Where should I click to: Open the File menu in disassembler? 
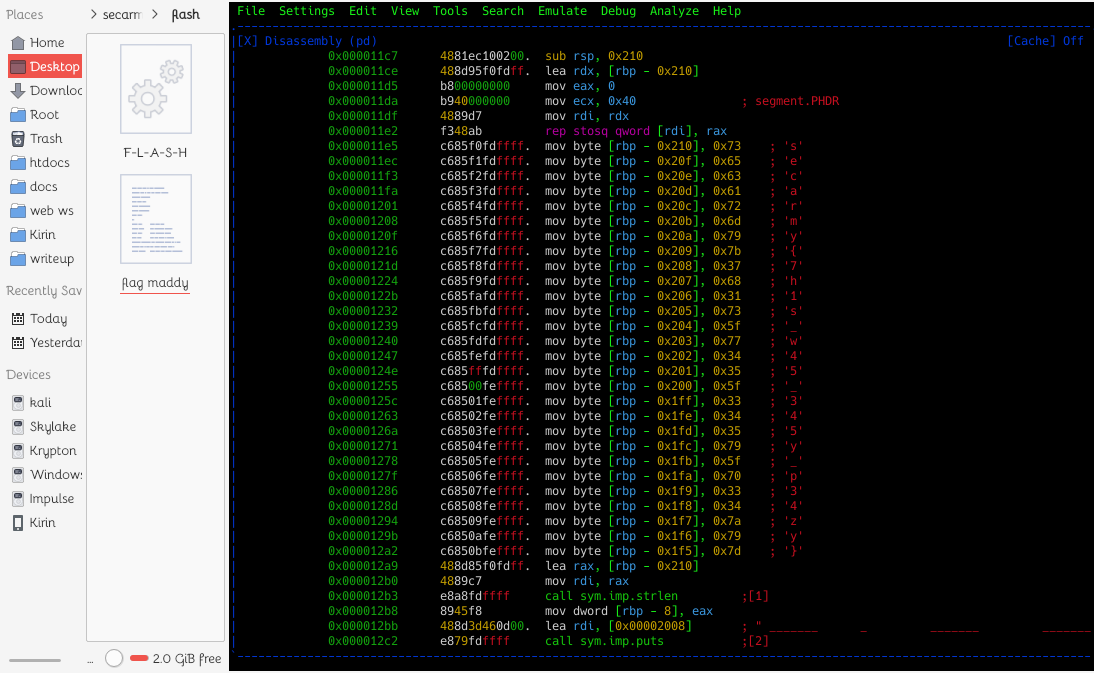point(250,11)
